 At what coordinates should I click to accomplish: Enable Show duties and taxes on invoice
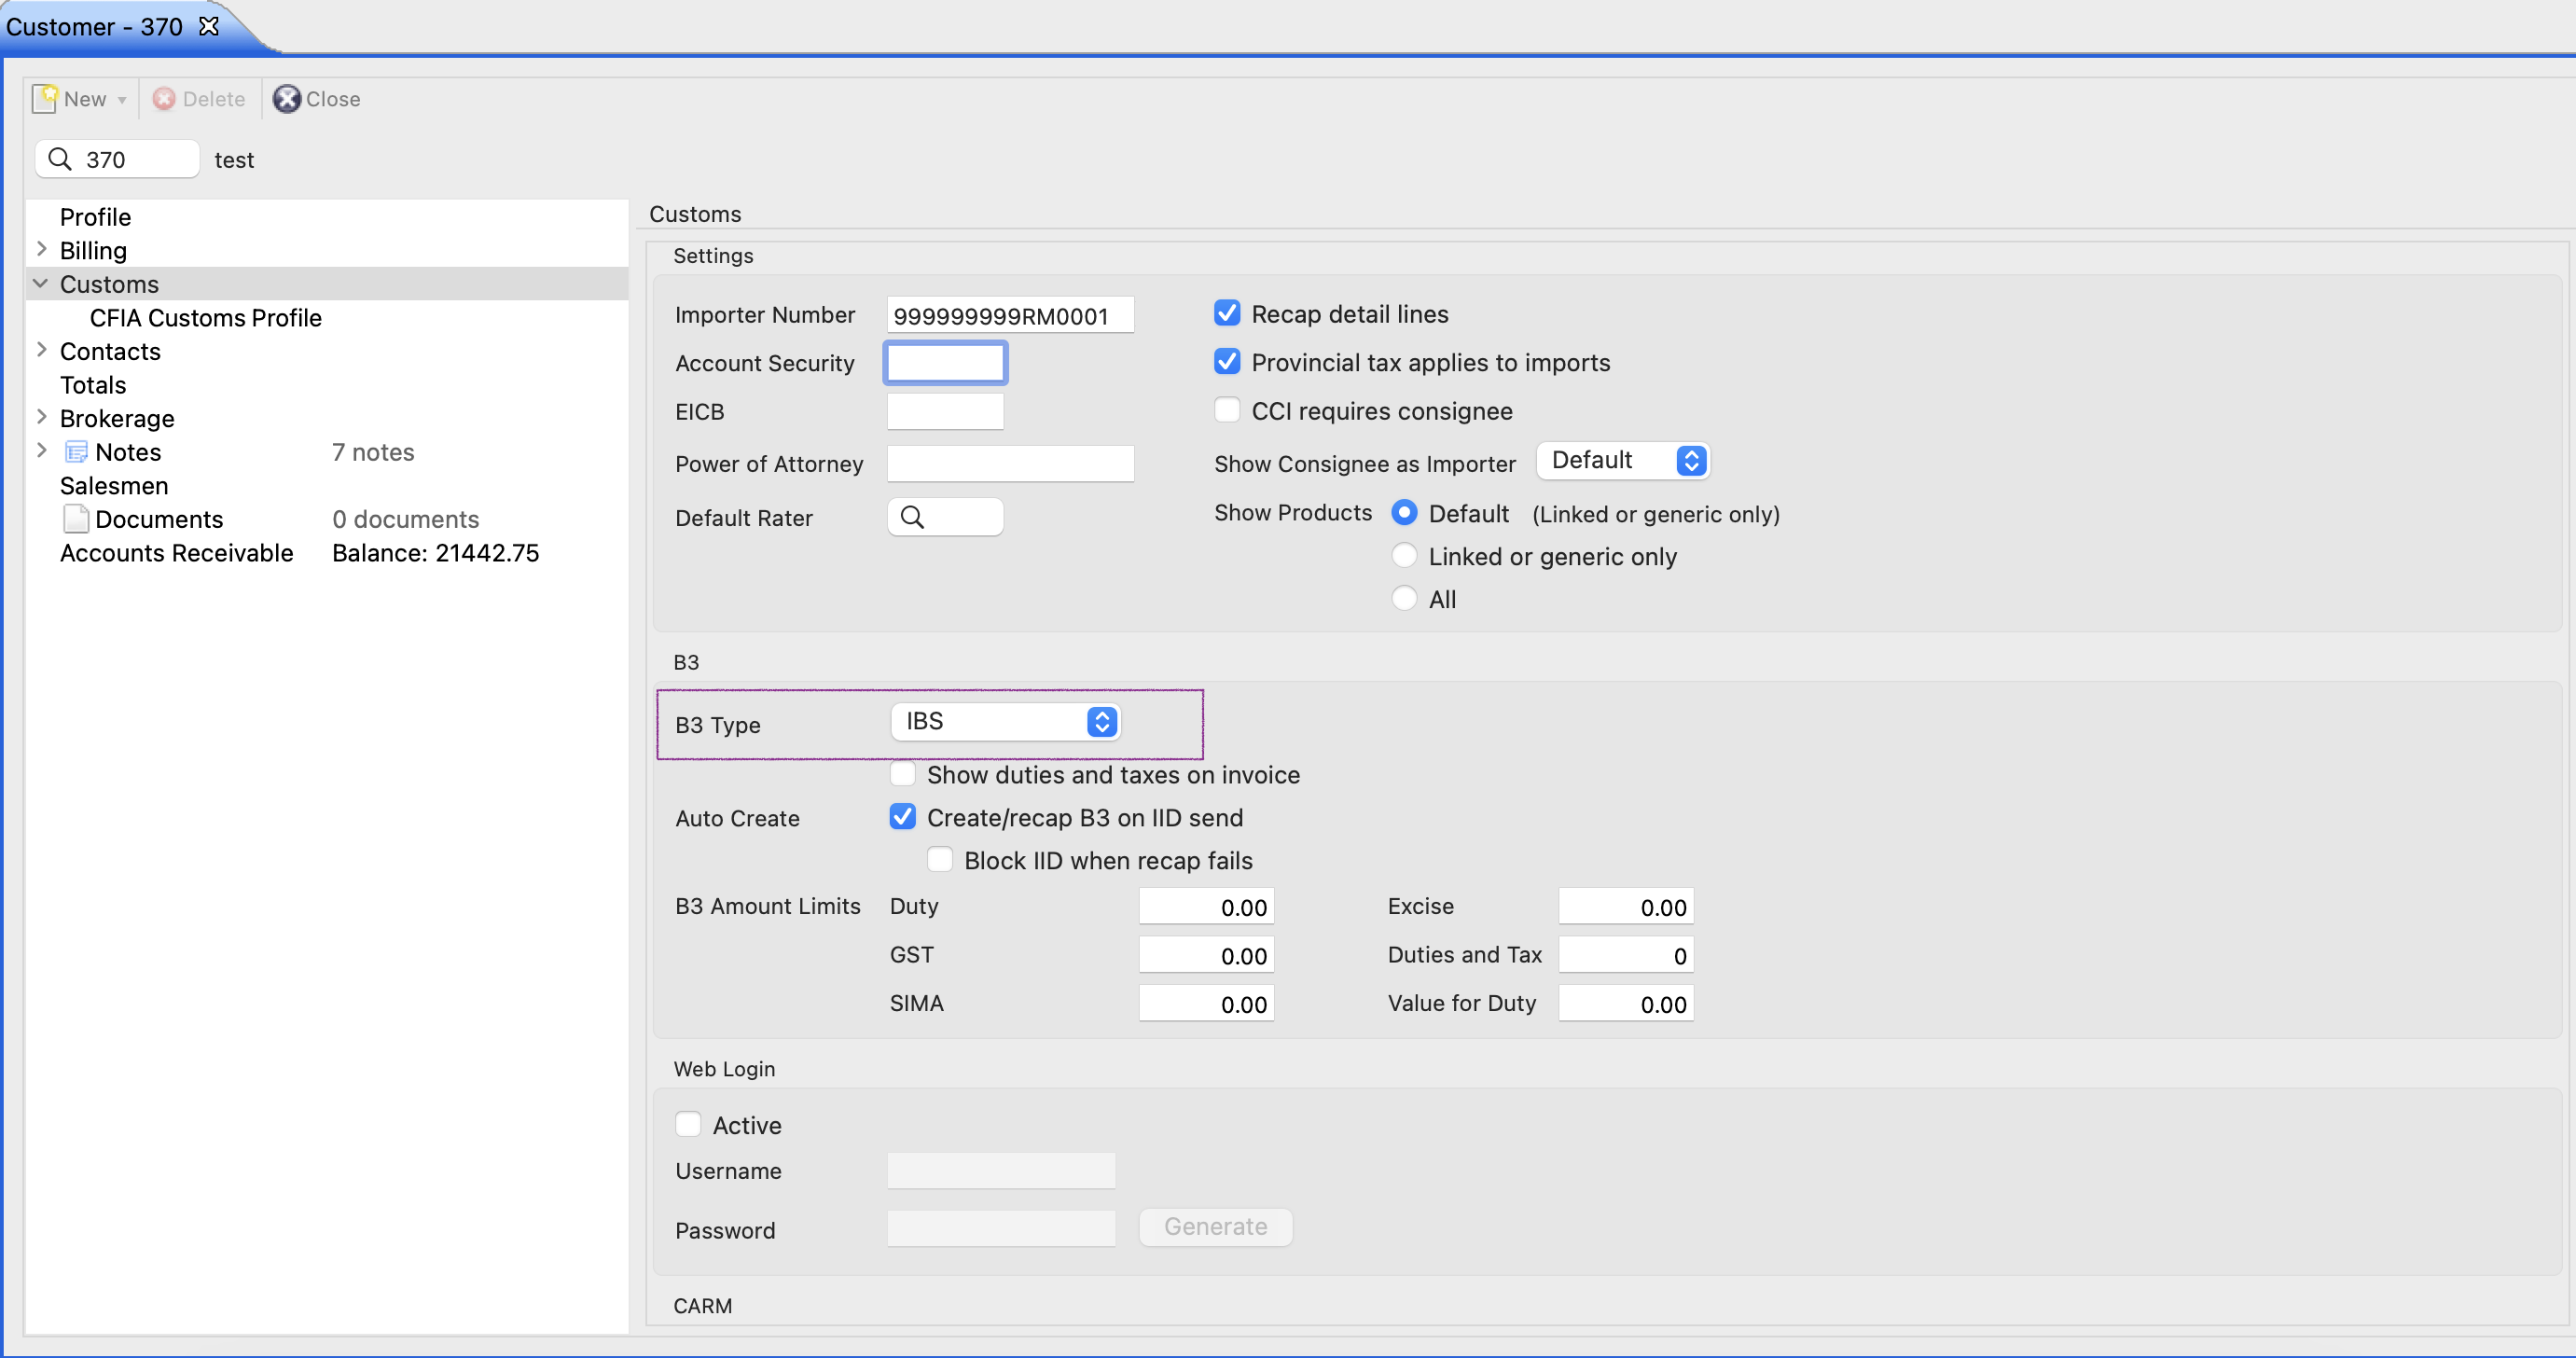pyautogui.click(x=903, y=774)
